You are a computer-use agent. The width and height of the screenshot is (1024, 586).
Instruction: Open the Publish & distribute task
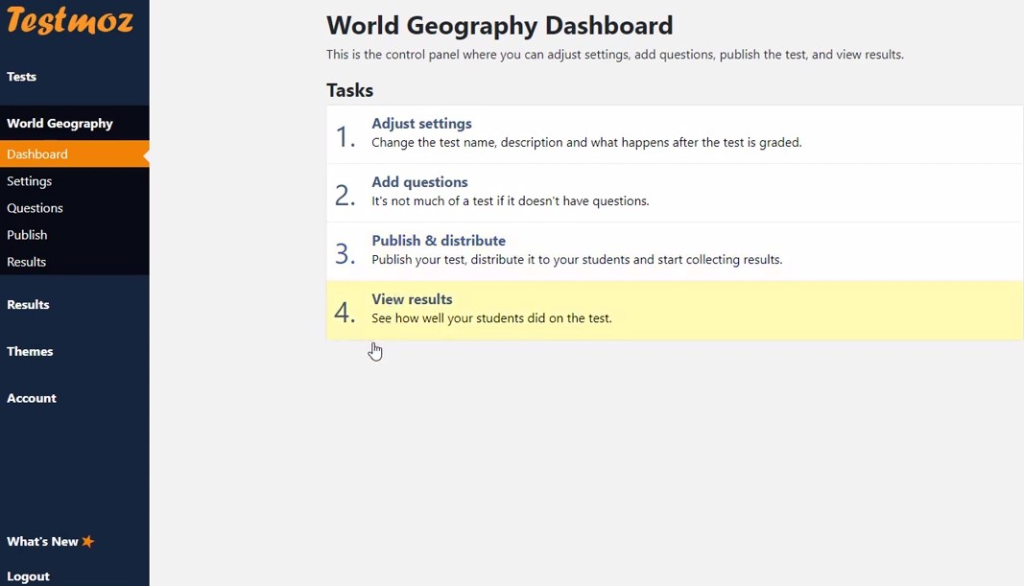pyautogui.click(x=438, y=241)
